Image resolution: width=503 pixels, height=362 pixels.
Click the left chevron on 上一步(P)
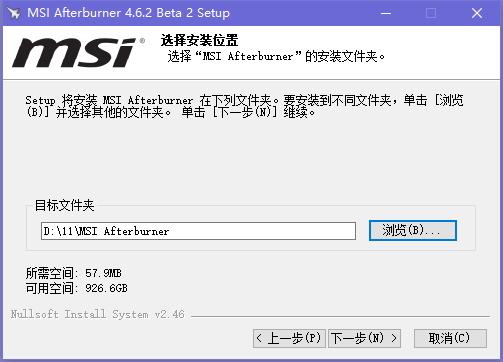click(259, 338)
